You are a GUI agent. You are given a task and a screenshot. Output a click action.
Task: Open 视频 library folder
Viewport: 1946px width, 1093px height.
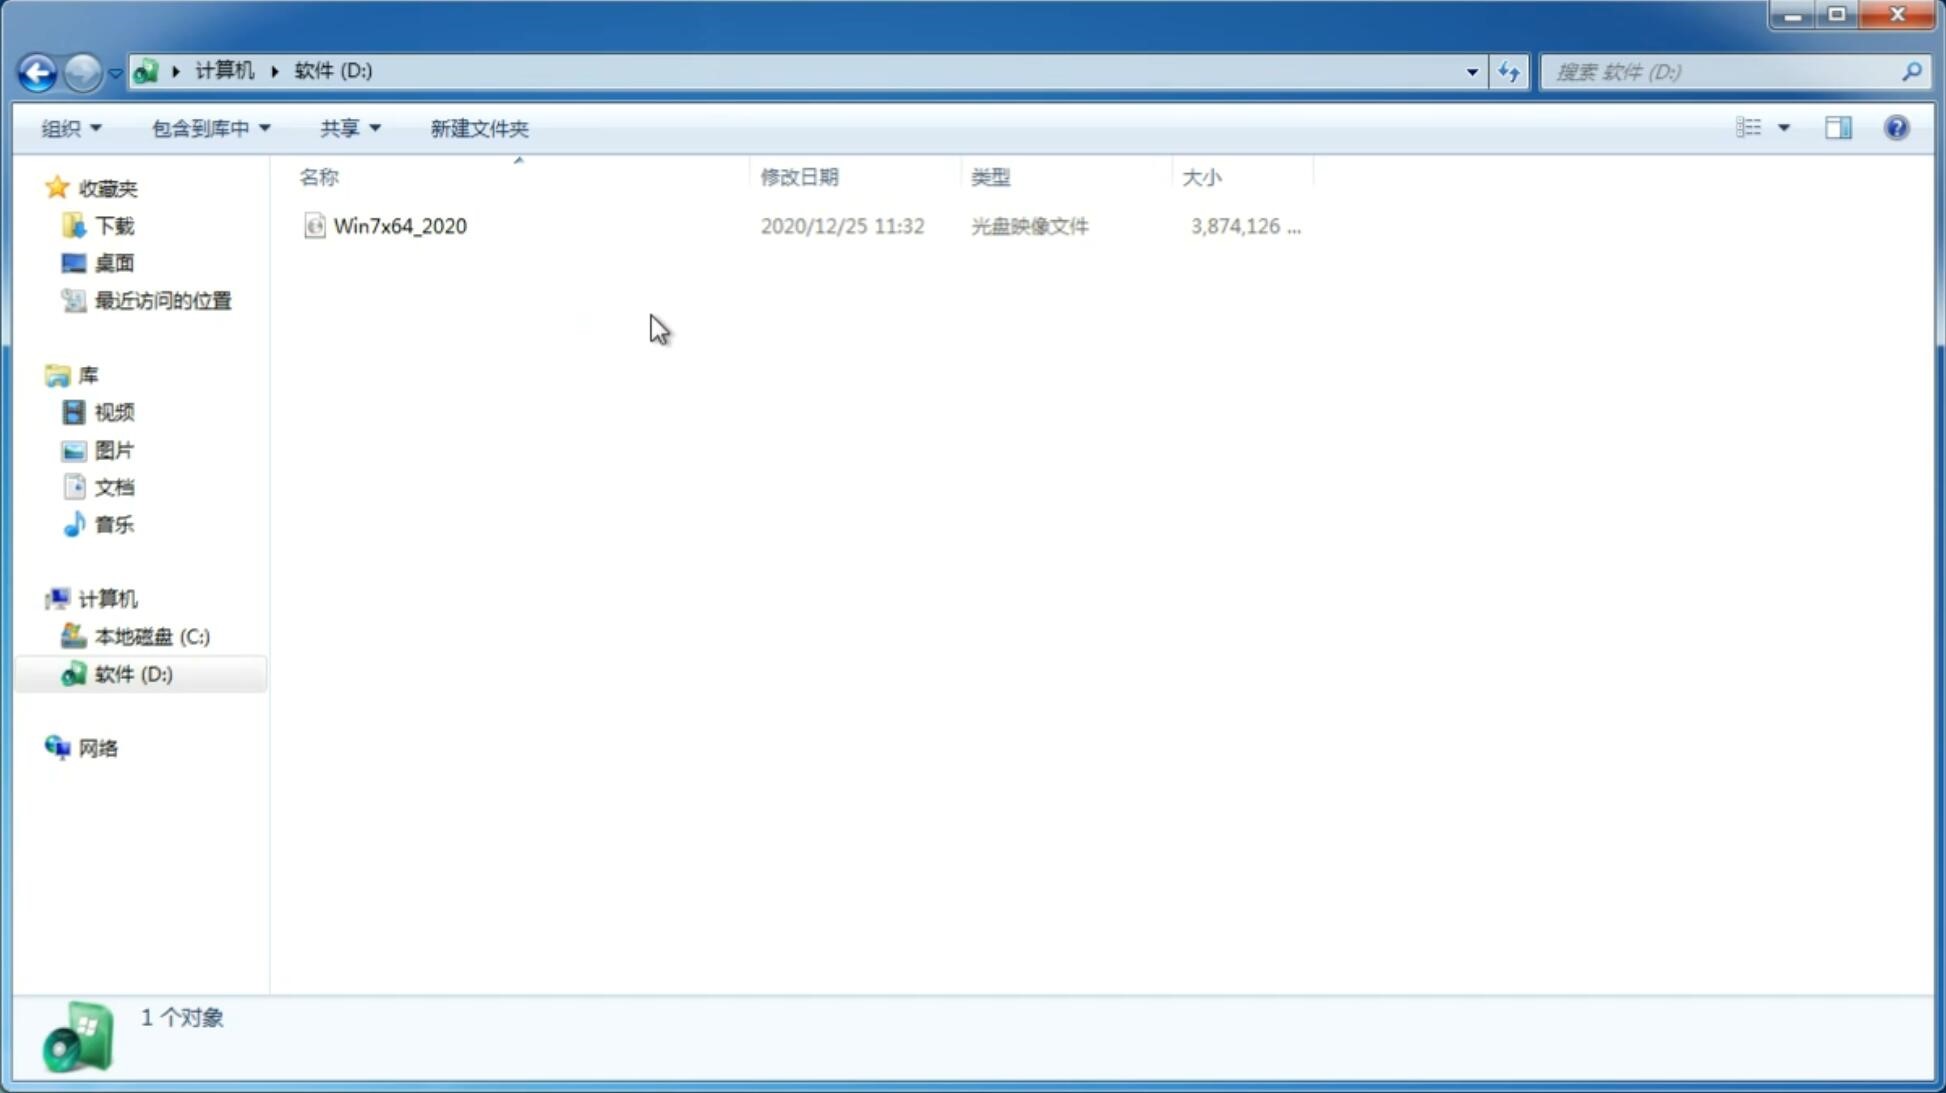(x=114, y=412)
